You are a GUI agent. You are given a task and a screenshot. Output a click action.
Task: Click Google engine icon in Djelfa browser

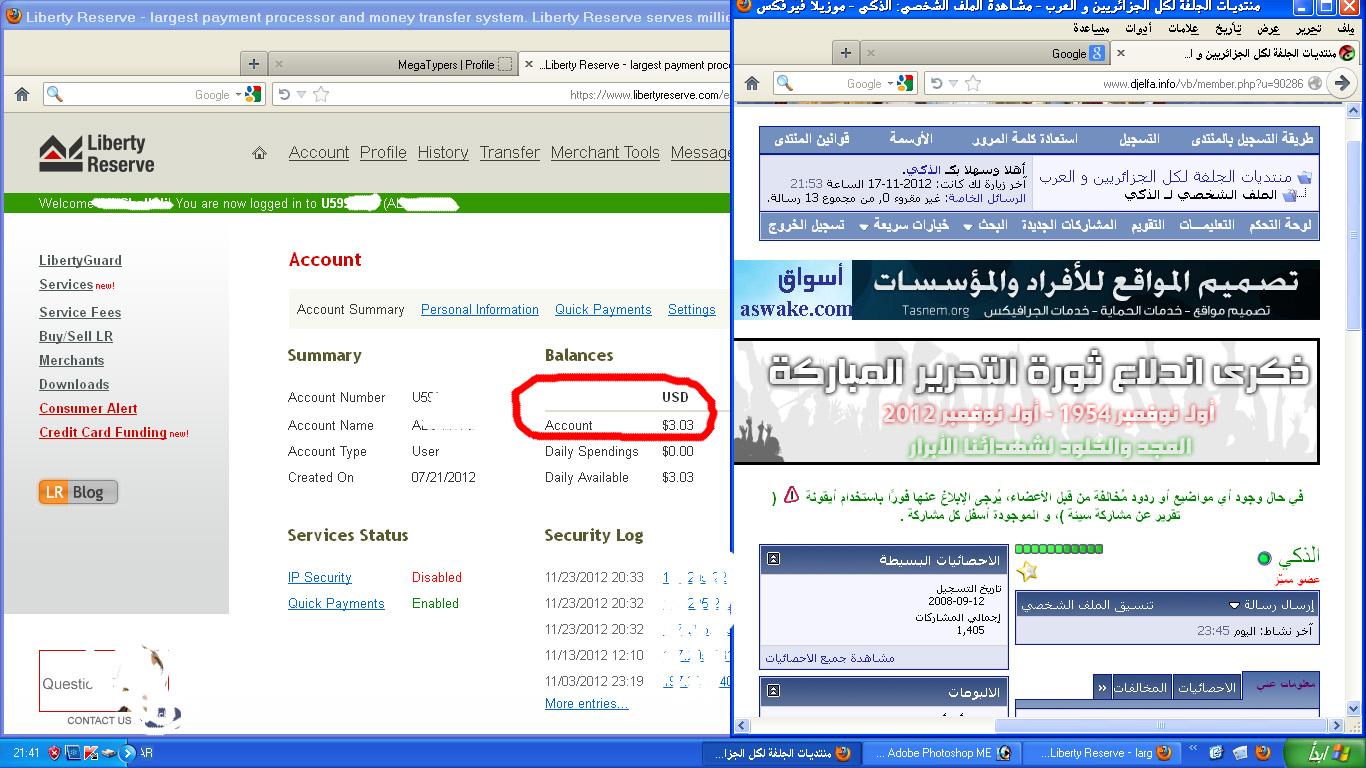tap(904, 83)
